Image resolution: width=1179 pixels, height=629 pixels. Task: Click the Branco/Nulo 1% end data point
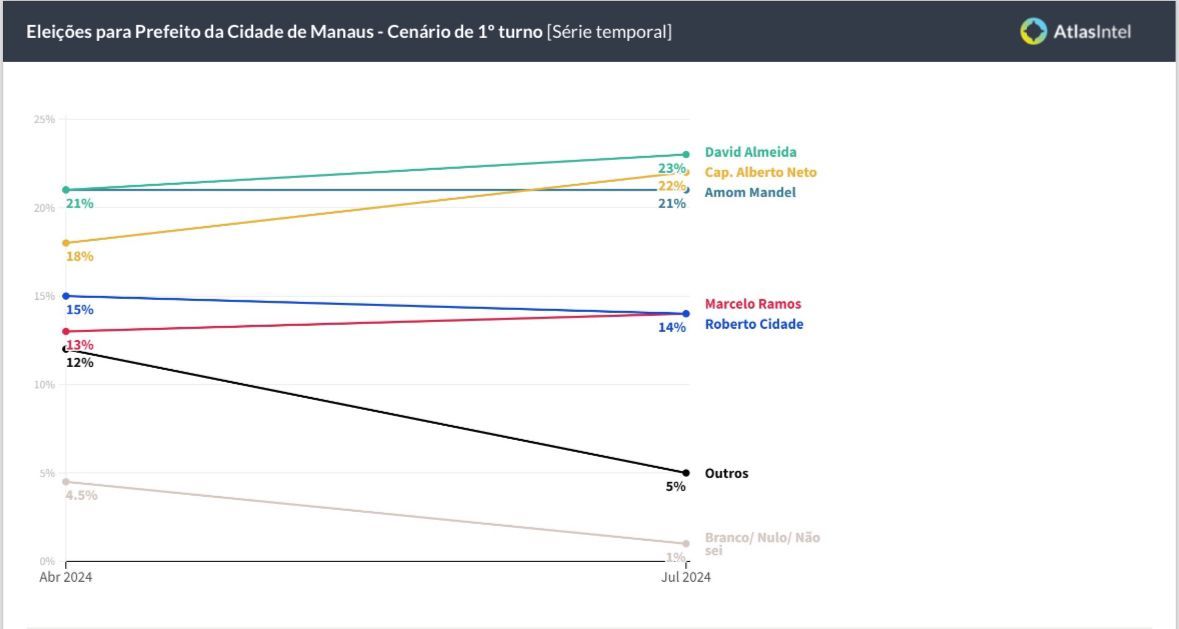tap(686, 544)
